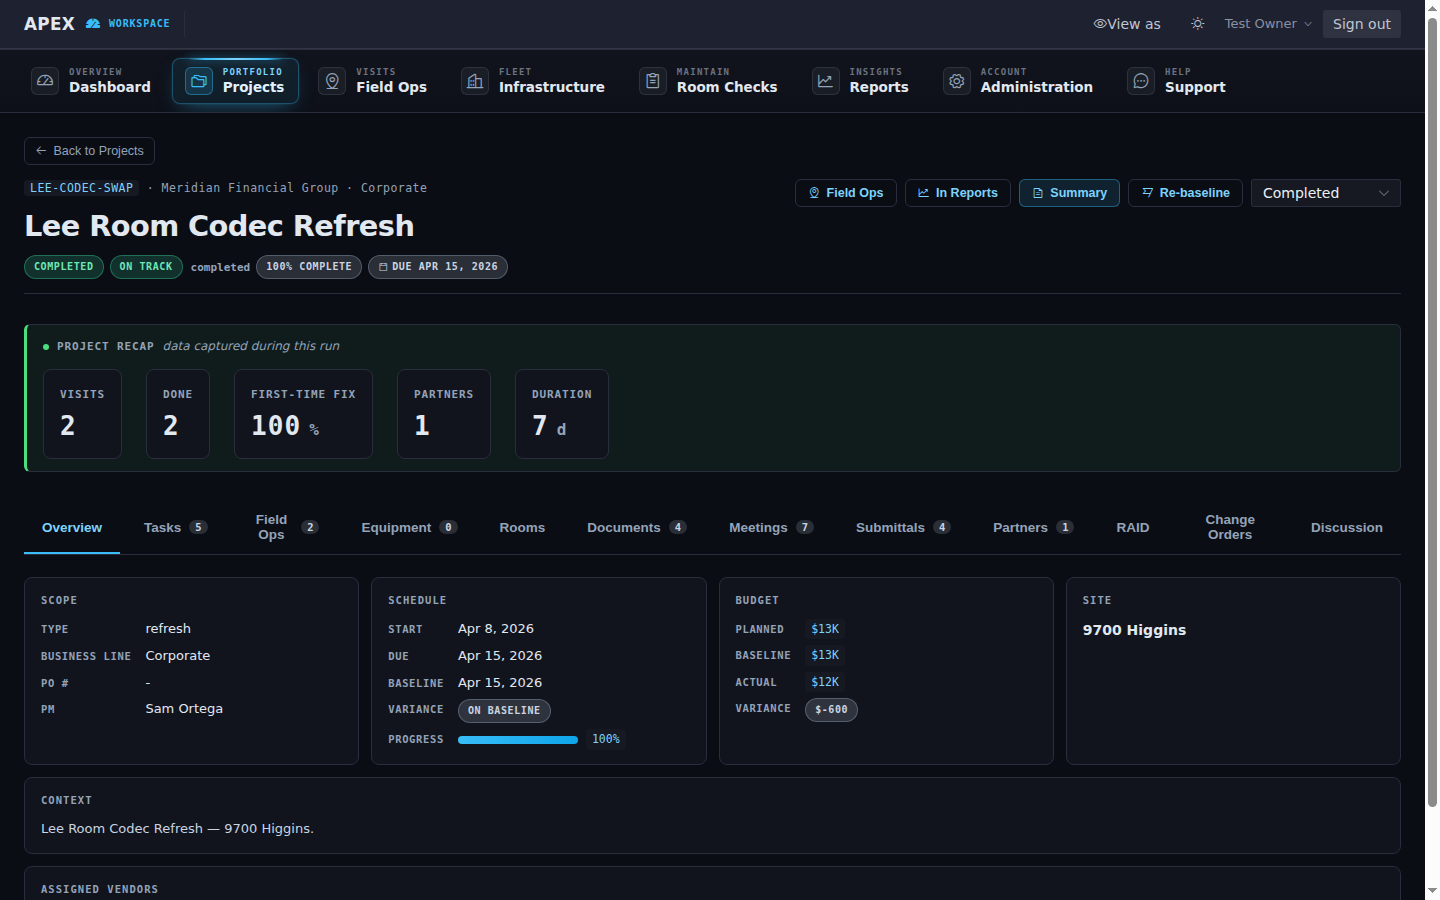
Task: Open the Partners tab
Action: (x=1033, y=528)
